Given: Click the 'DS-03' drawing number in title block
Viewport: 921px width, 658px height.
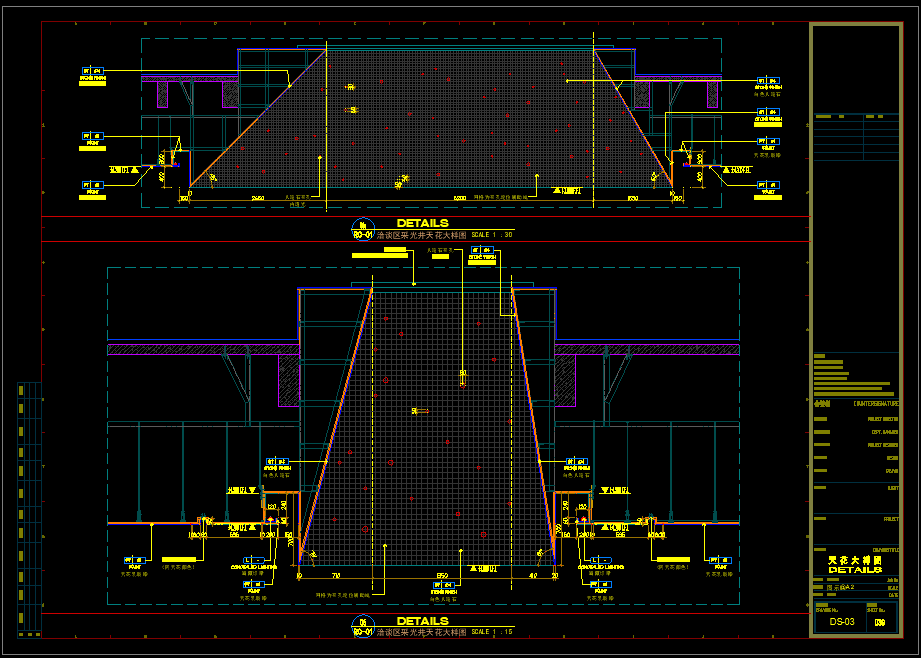Looking at the screenshot, I should click(842, 622).
